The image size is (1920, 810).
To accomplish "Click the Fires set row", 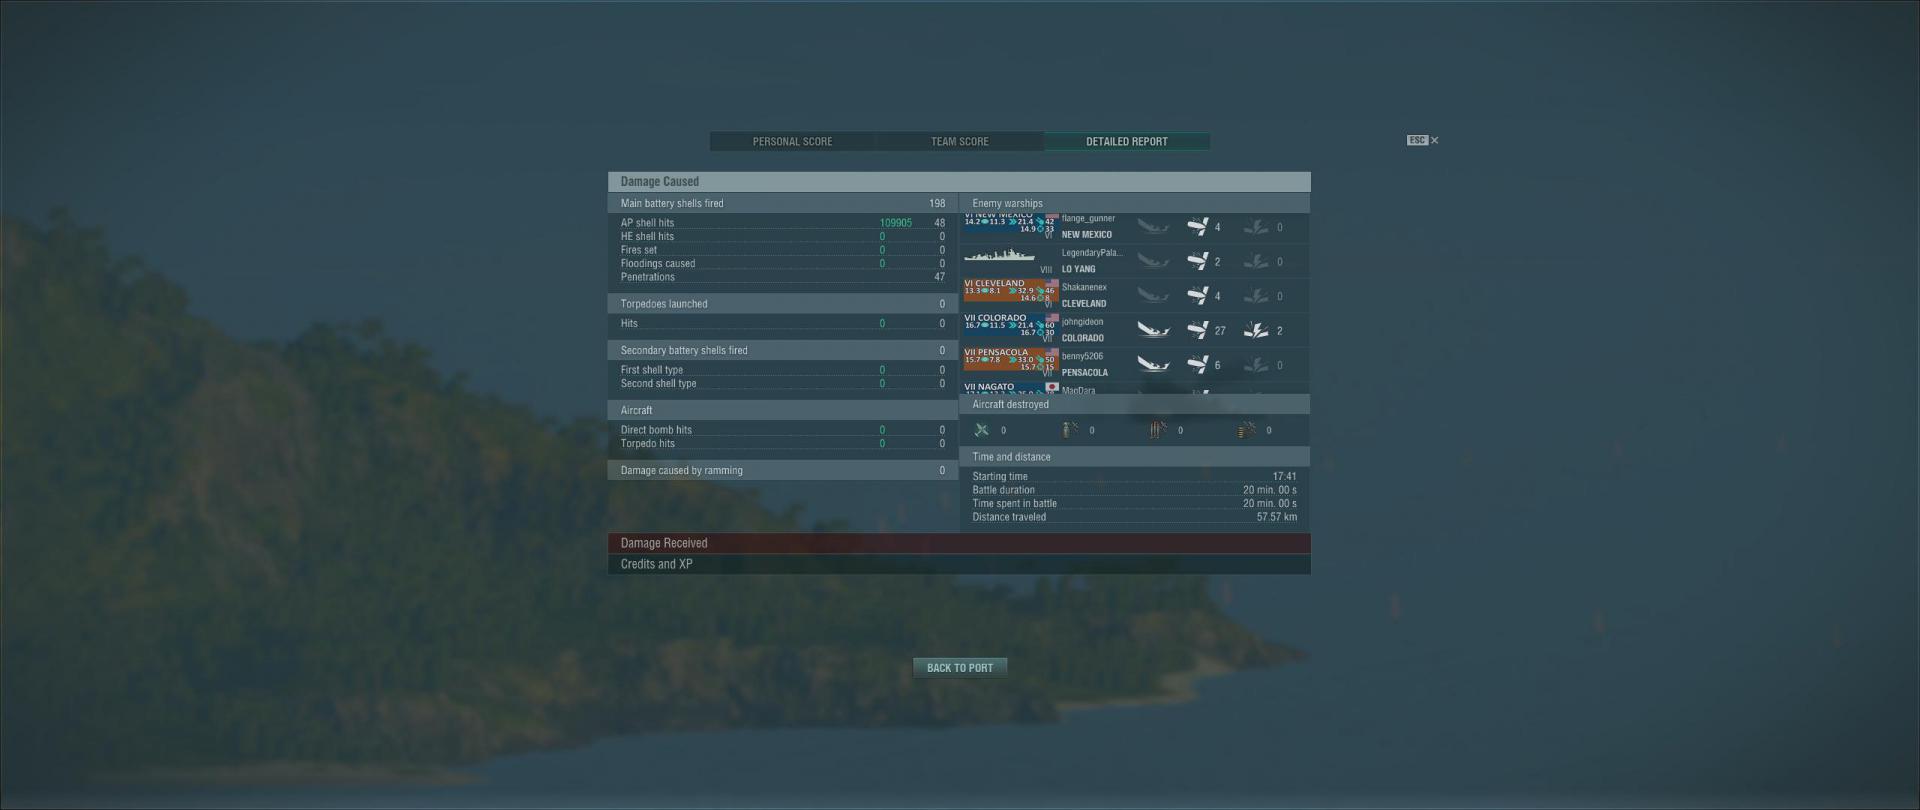I will [x=782, y=250].
